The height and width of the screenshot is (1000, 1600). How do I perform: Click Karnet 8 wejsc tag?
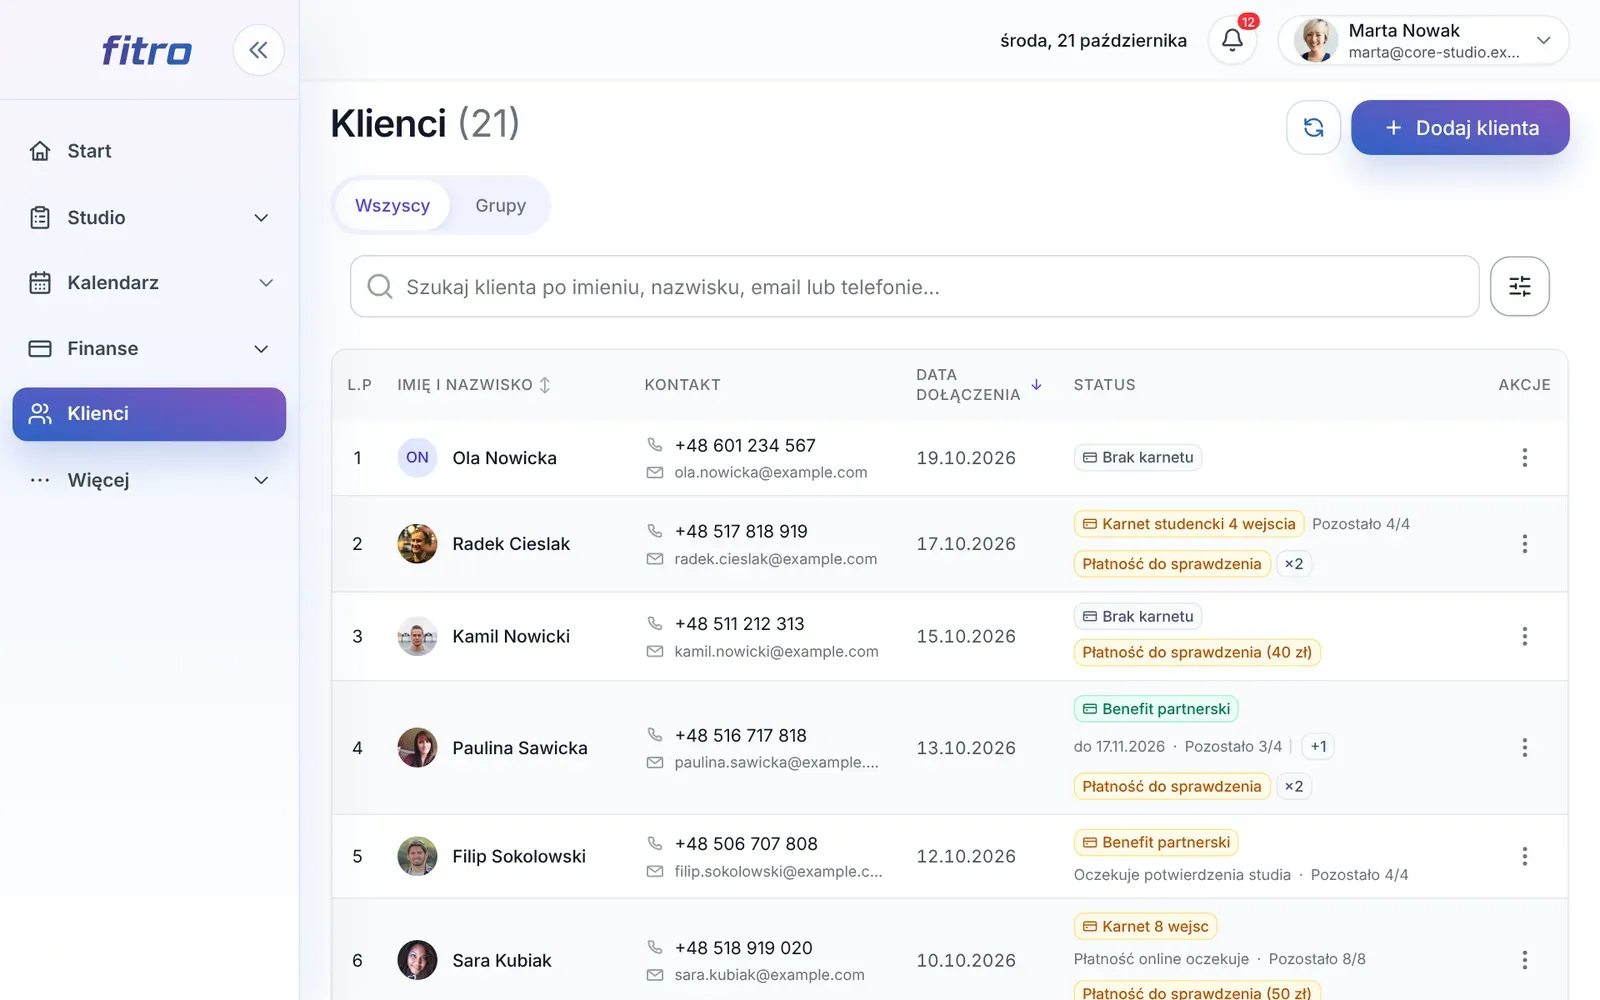(1145, 927)
